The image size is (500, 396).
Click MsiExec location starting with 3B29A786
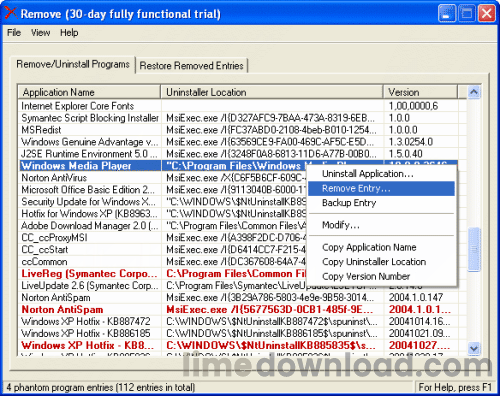(x=270, y=298)
